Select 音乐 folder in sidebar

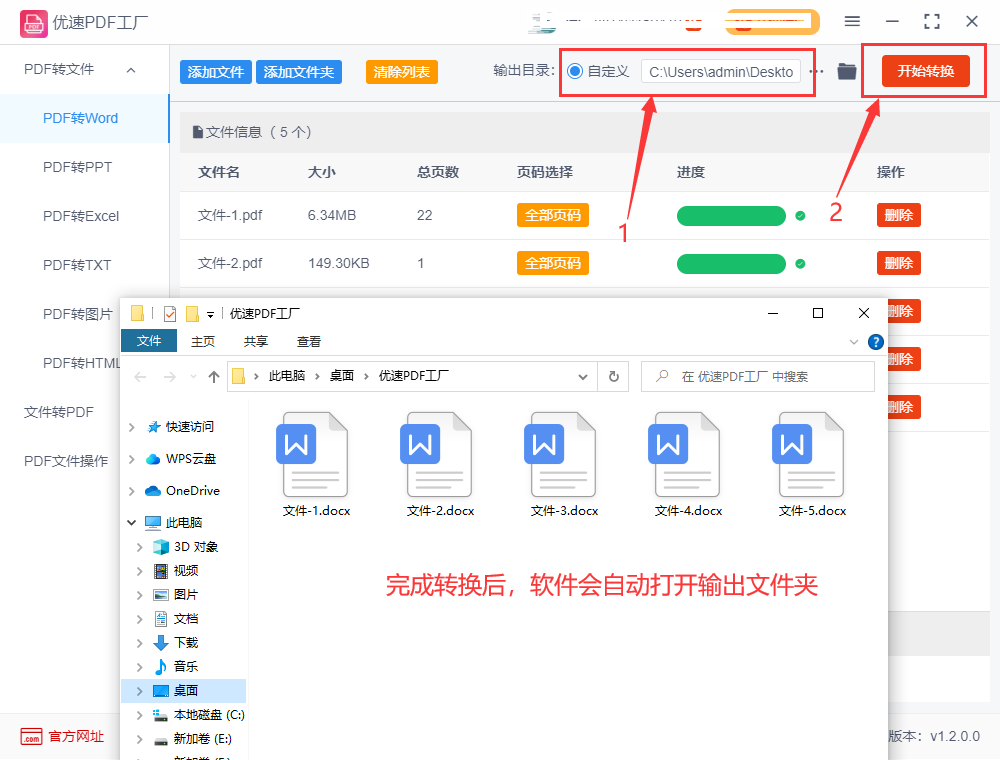click(x=186, y=666)
